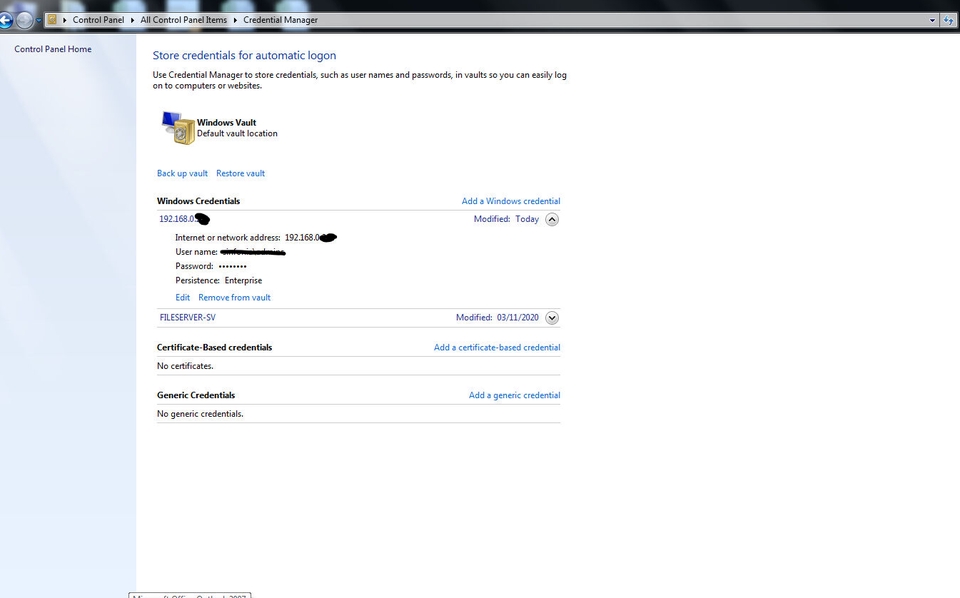
Task: Expand arrow after Control Panel breadcrumb
Action: (132, 20)
